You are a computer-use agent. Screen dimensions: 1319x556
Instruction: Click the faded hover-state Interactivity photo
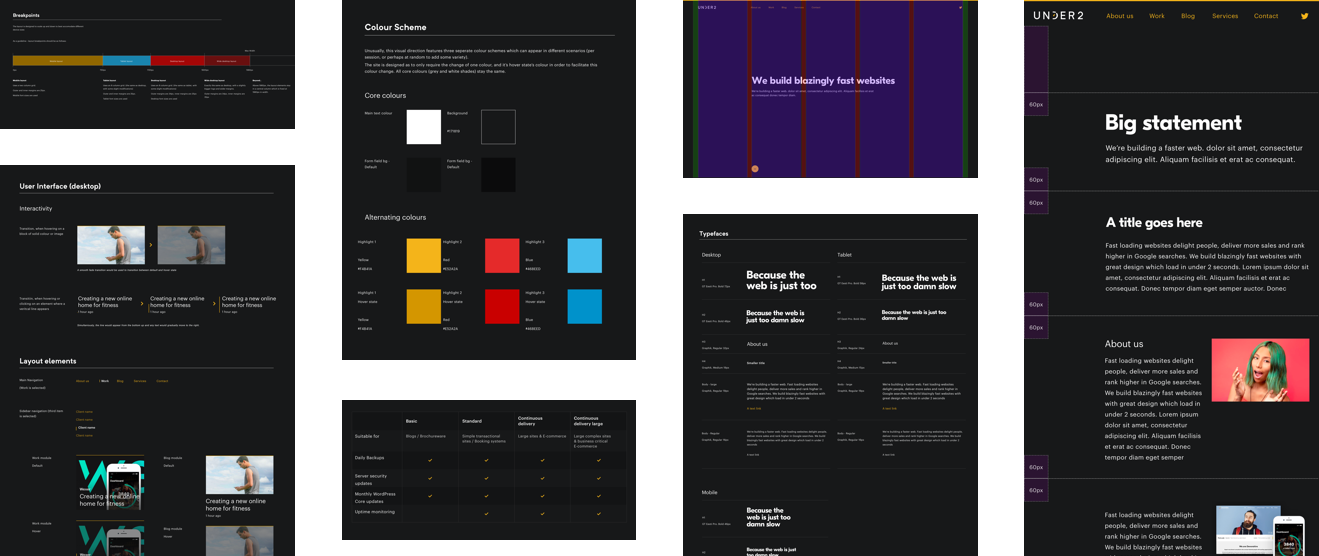191,245
